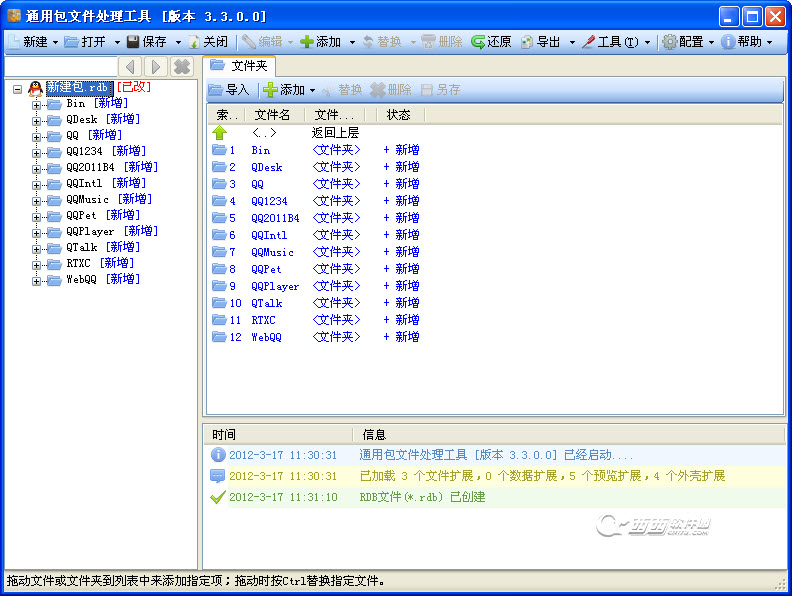Viewport: 792px width, 596px height.
Task: Click the 配置 (Settings) gear icon
Action: click(x=669, y=42)
